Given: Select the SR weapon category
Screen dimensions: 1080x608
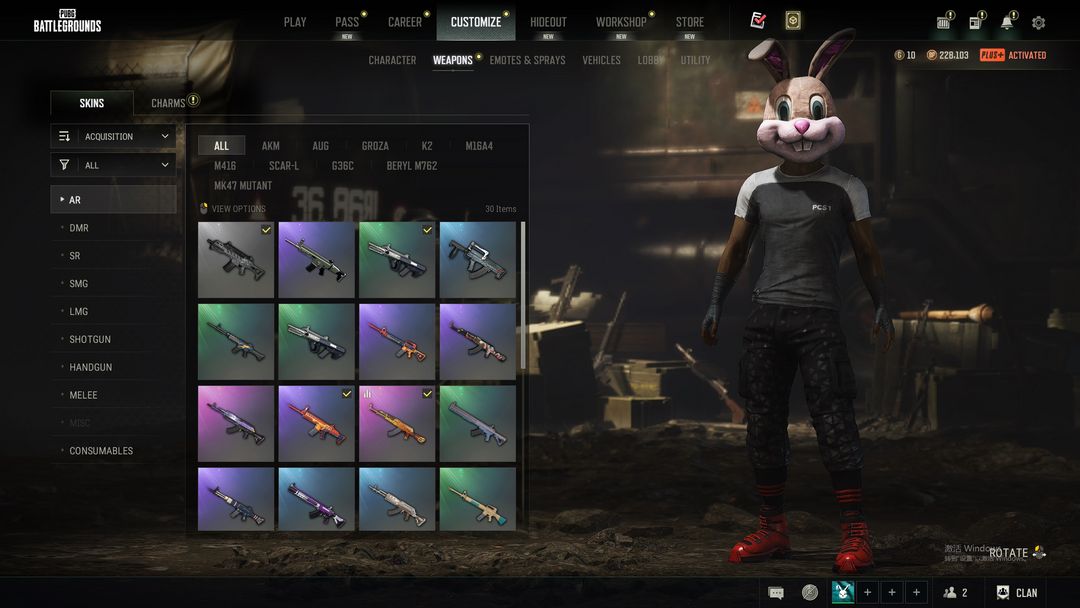Looking at the screenshot, I should 114,255.
